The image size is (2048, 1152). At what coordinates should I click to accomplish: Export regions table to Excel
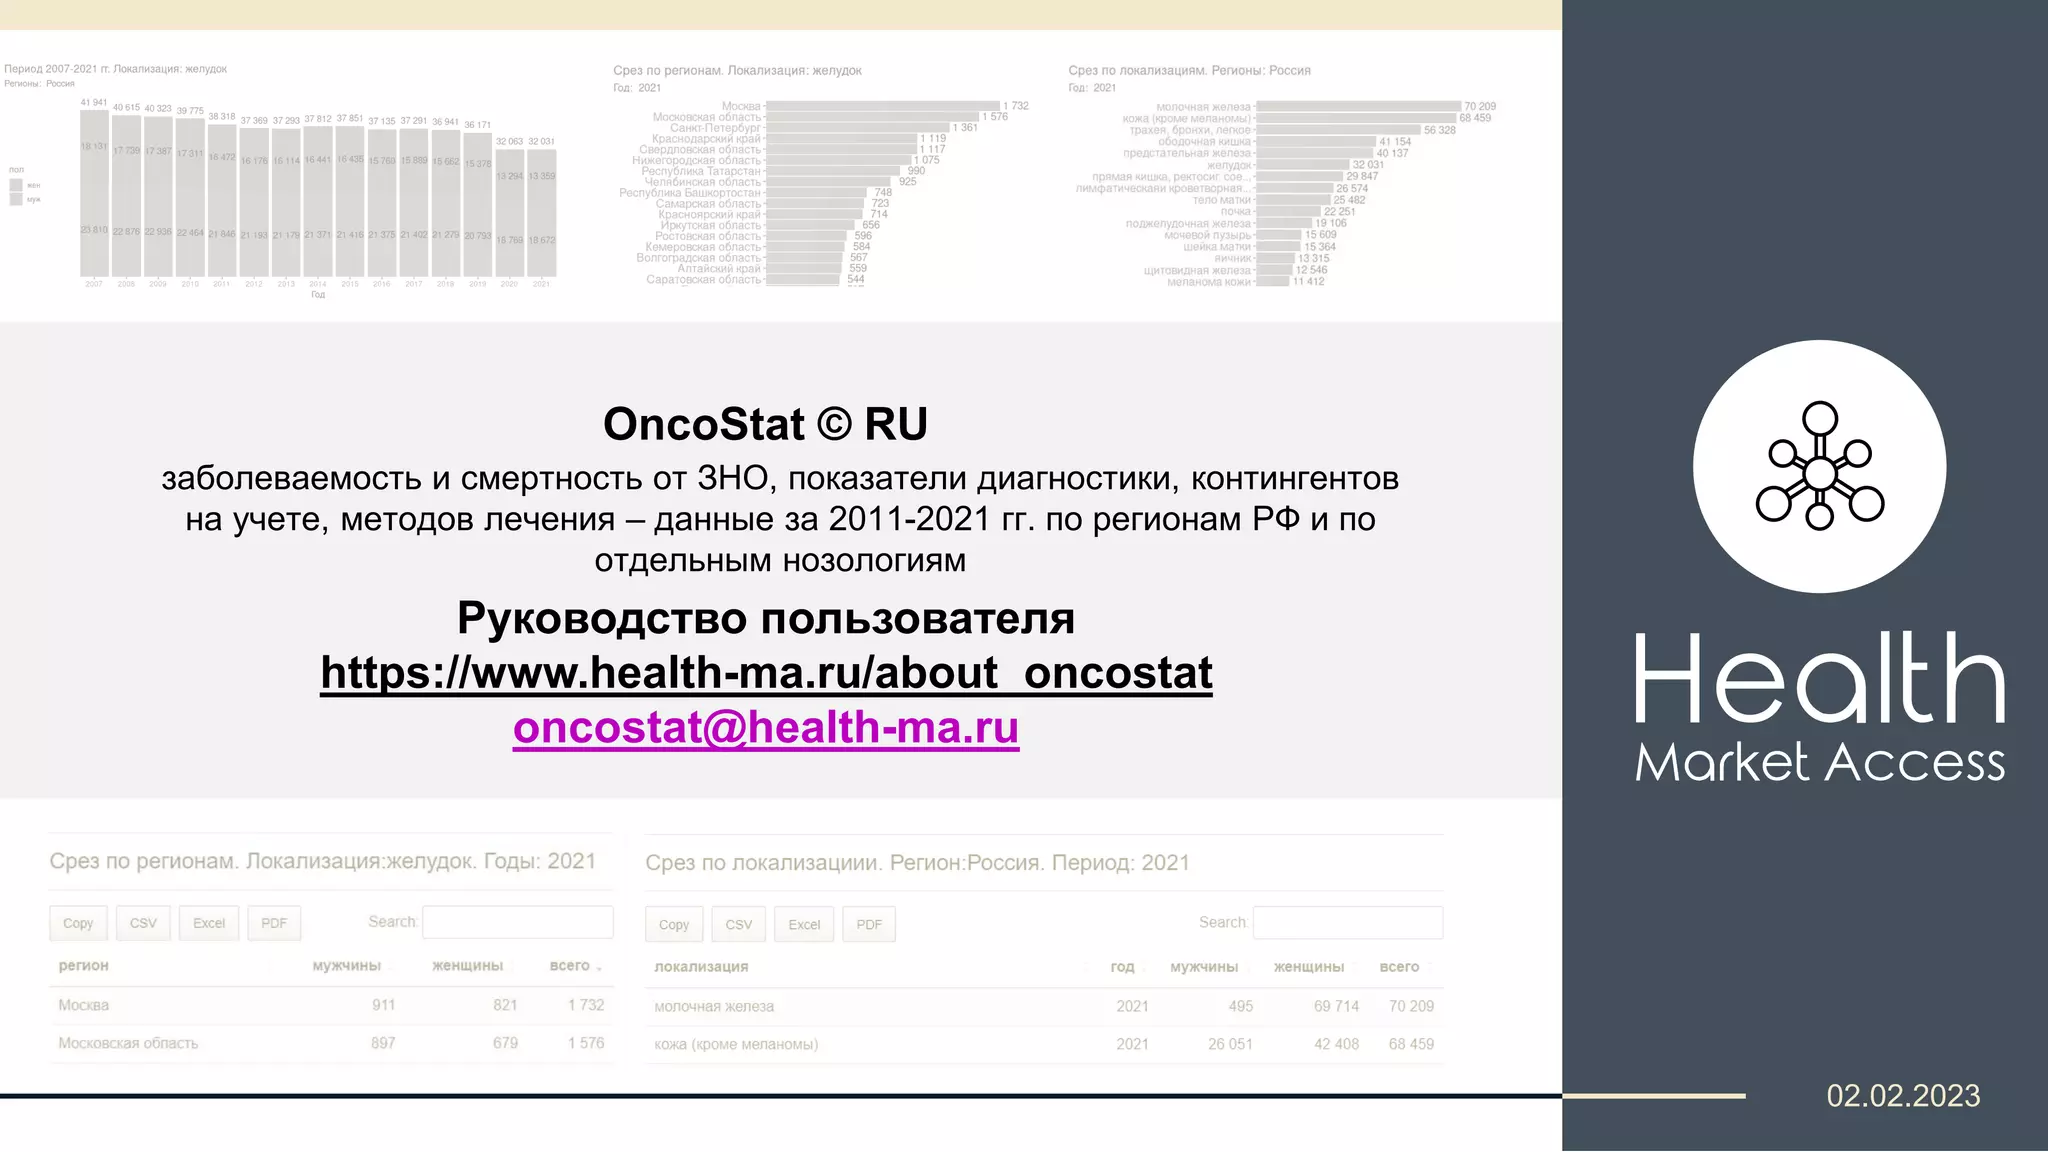209,923
